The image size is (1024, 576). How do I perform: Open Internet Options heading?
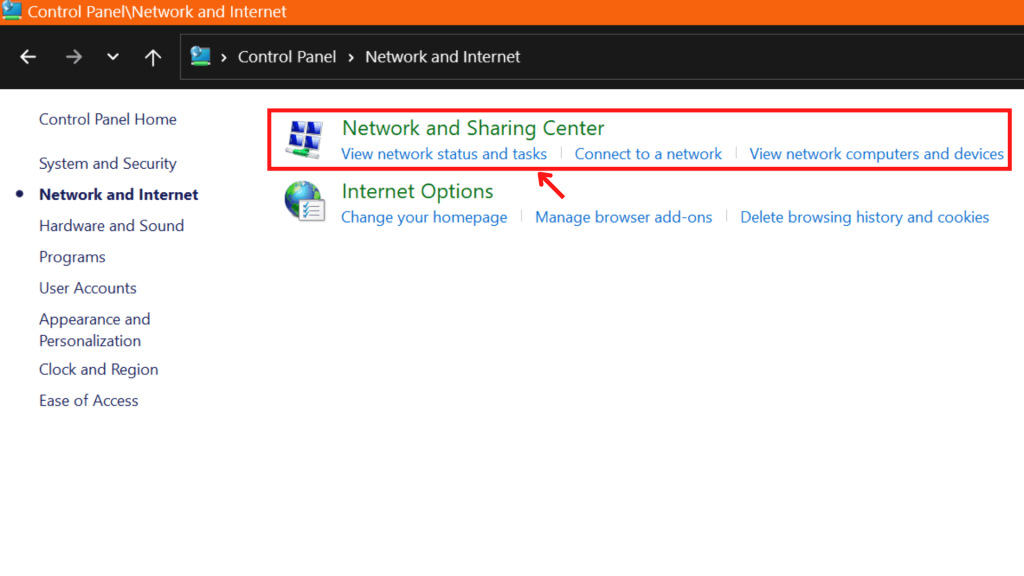(x=417, y=191)
